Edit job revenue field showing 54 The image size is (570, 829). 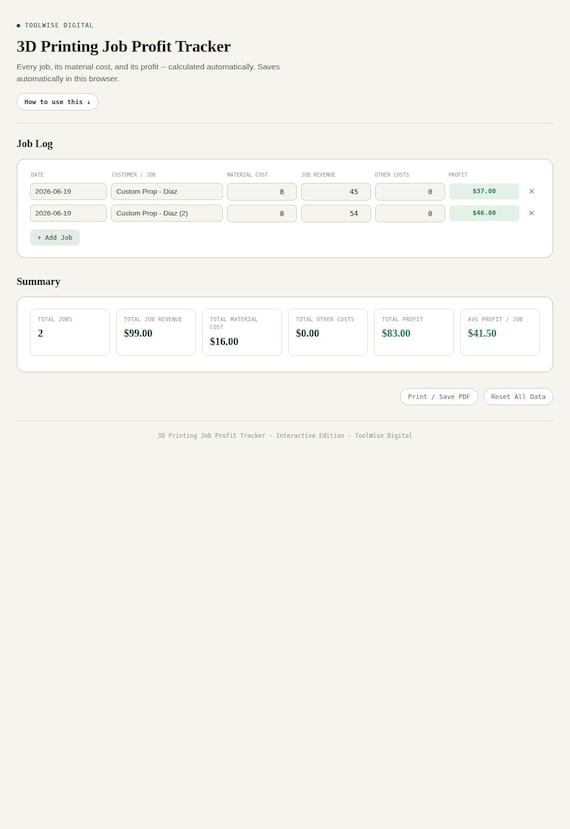coord(336,213)
